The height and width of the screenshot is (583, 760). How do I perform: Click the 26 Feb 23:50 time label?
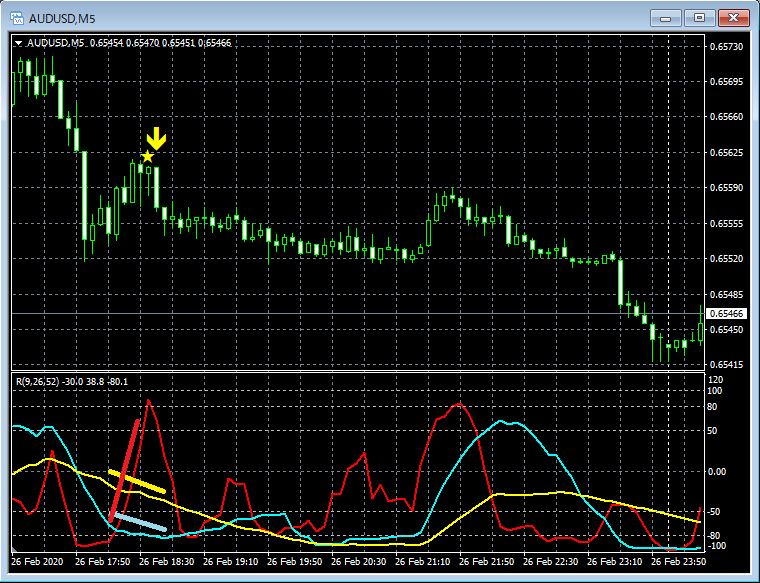tap(678, 562)
